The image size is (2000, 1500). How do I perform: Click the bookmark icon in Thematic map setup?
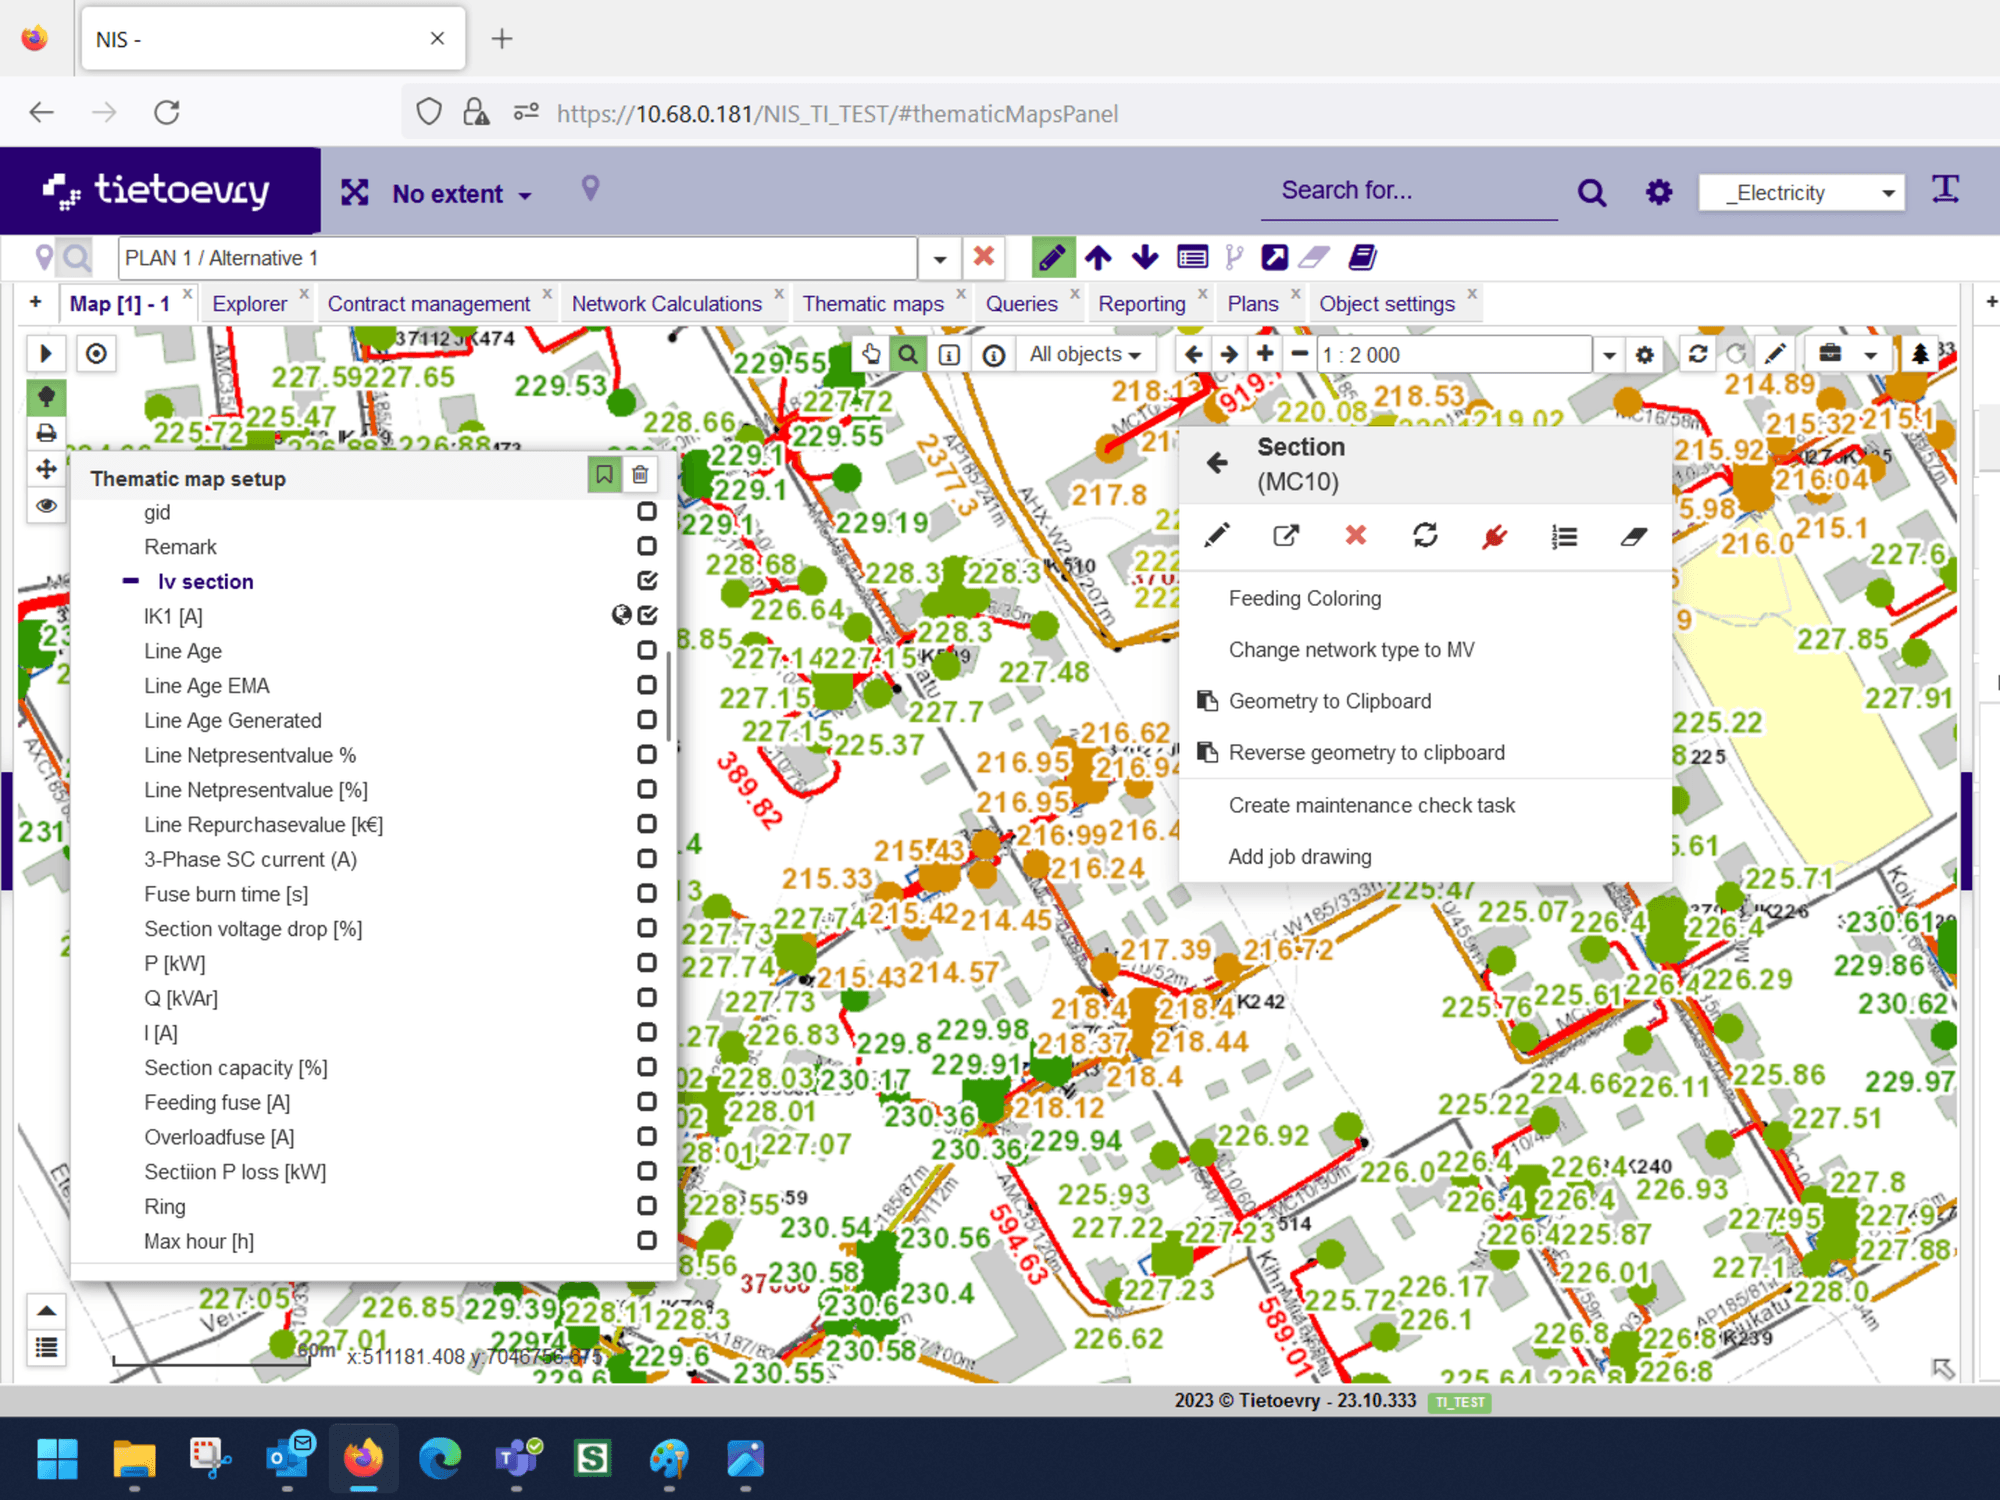tap(604, 475)
